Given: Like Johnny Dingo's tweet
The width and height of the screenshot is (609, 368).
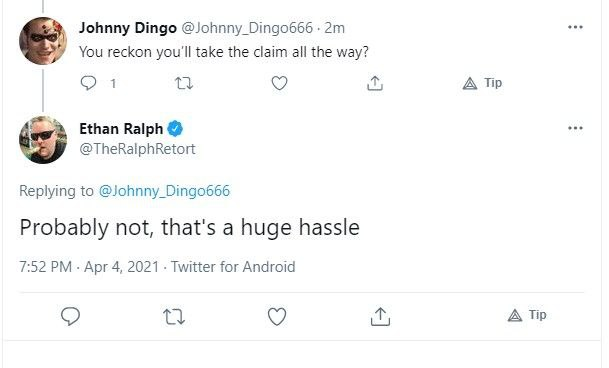Looking at the screenshot, I should point(279,83).
